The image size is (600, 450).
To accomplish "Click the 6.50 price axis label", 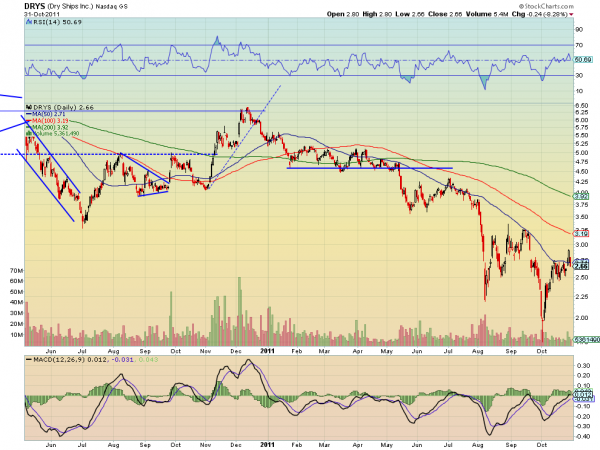I will (x=582, y=105).
